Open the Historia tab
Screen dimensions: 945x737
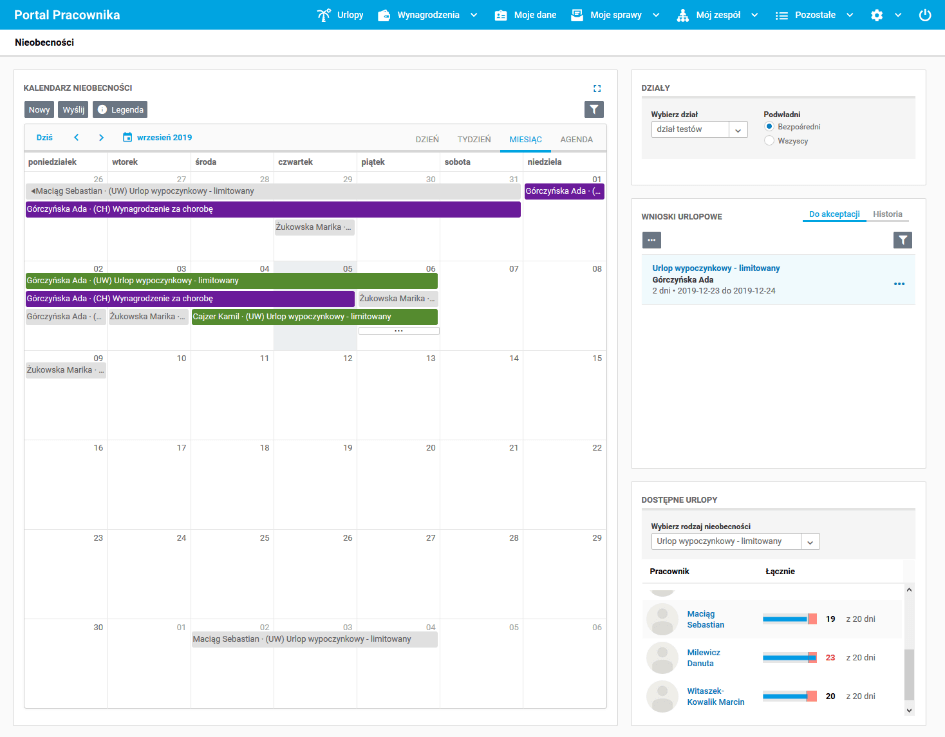(x=888, y=214)
